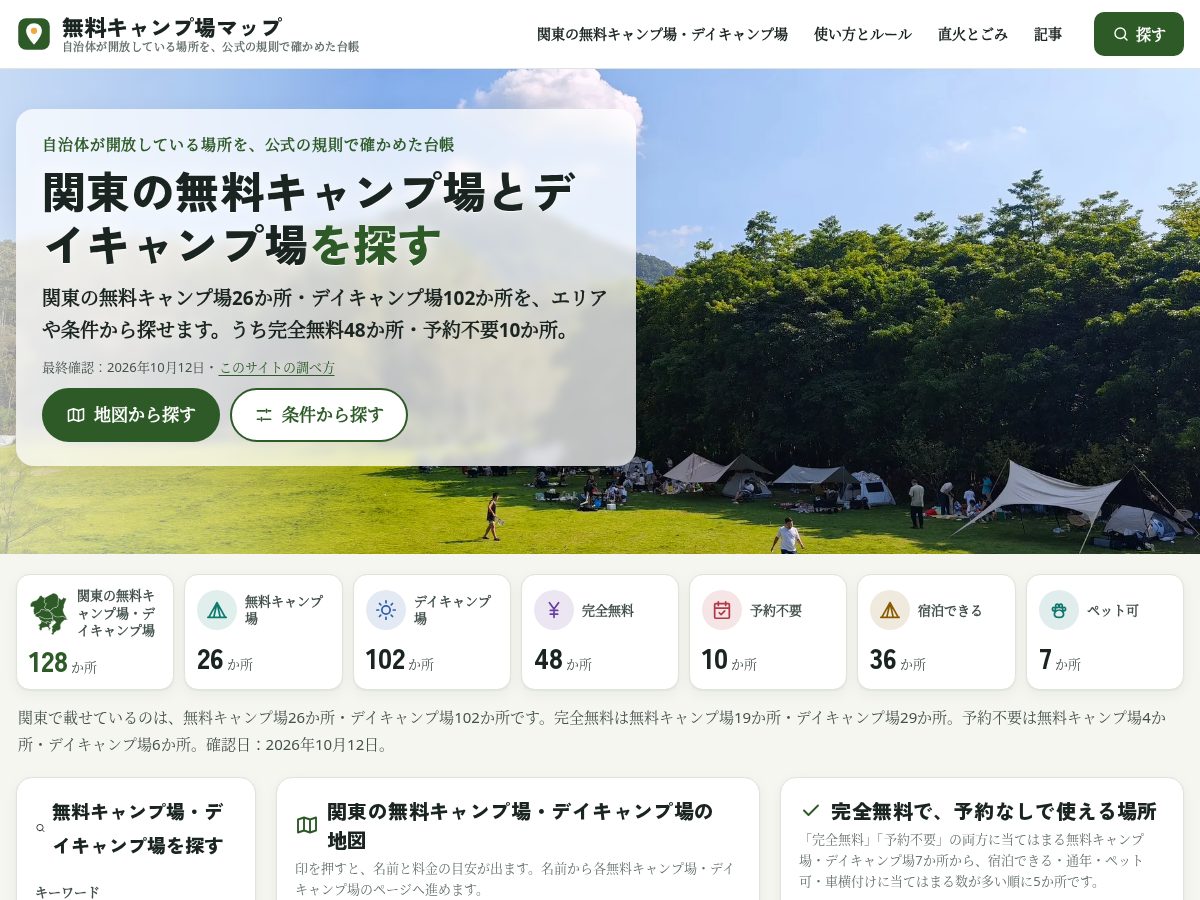
Task: Select the 関東の無料キャンプ場・デイキャンプ場 128か所 card
Action: tap(95, 632)
